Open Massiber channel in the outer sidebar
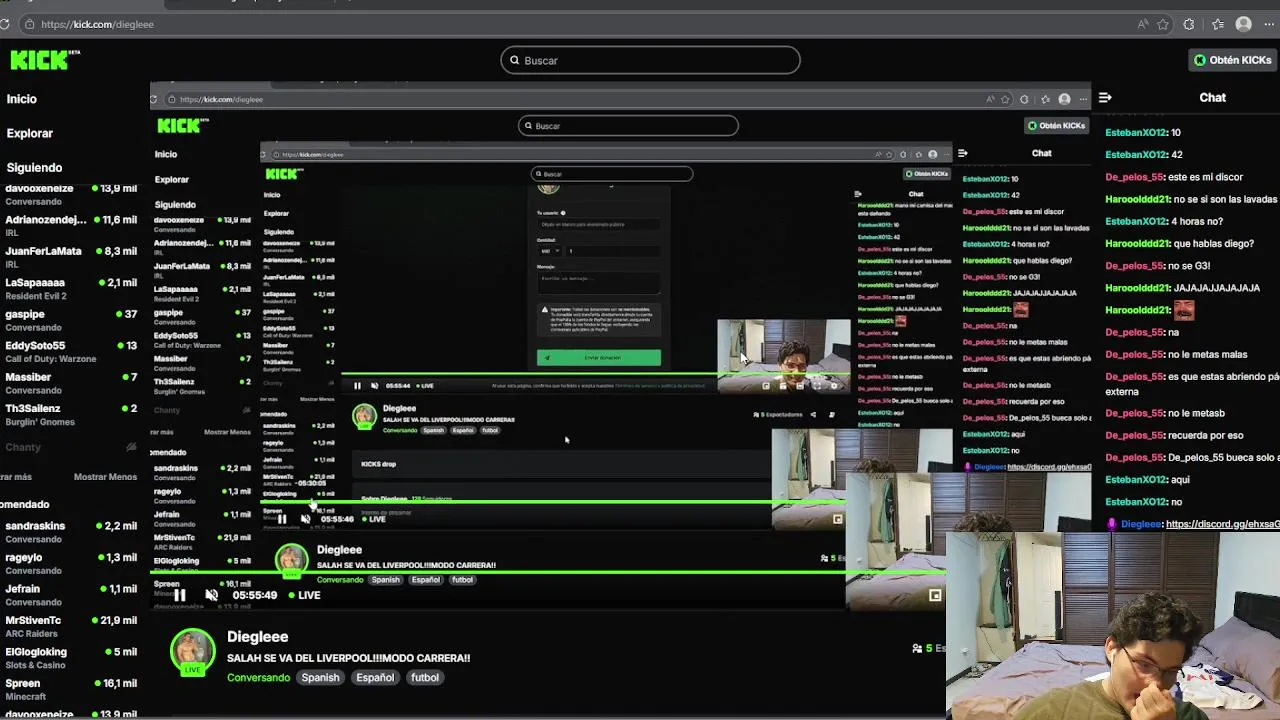The image size is (1280, 720). [72, 383]
